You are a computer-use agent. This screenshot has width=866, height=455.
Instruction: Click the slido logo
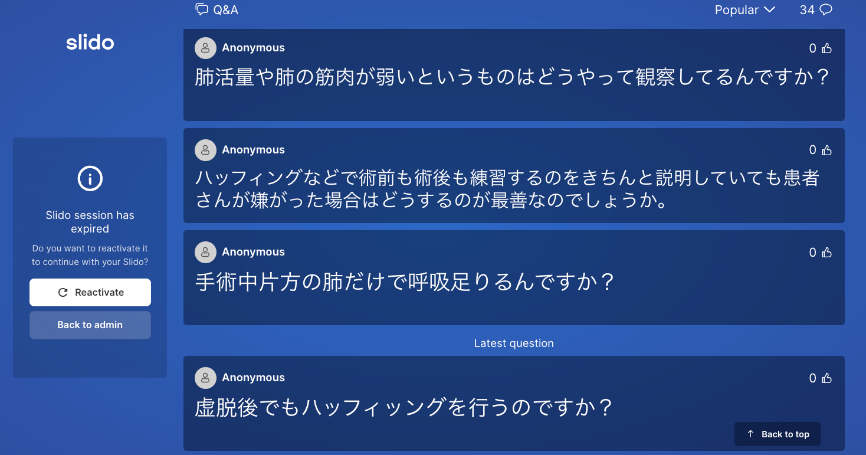pyautogui.click(x=90, y=43)
